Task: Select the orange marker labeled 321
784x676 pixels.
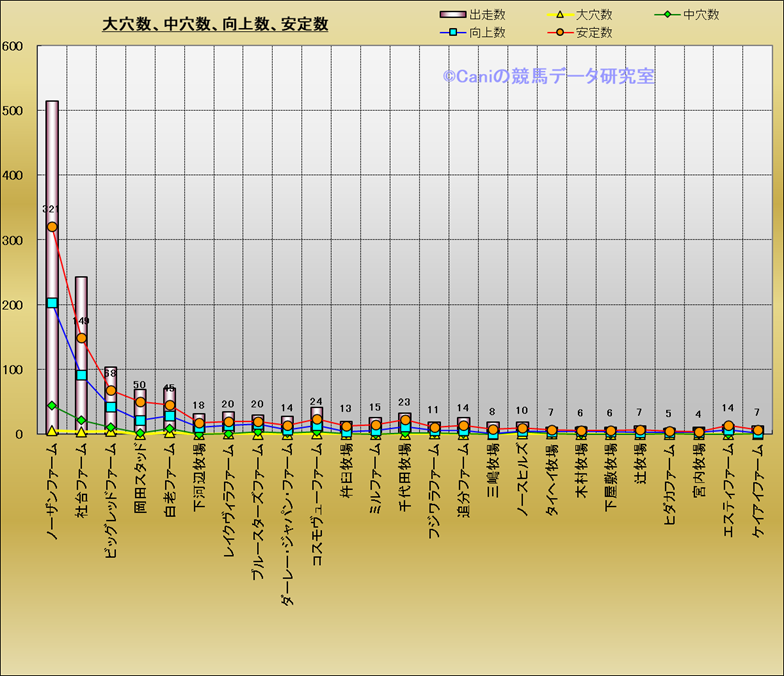Action: (x=52, y=227)
